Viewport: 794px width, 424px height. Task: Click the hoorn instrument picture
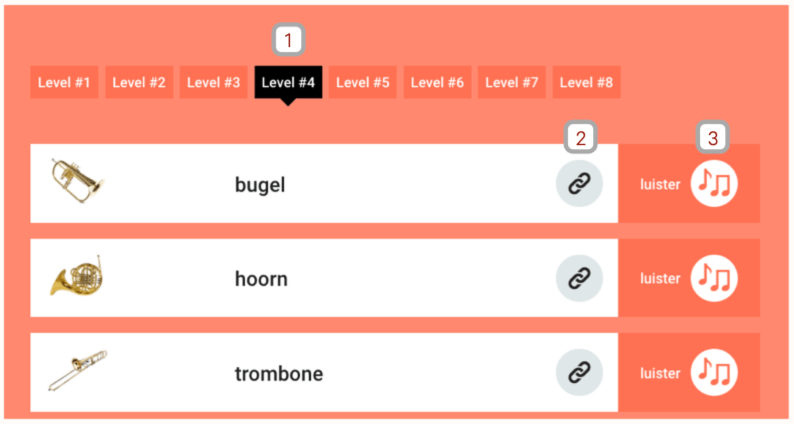(x=77, y=276)
